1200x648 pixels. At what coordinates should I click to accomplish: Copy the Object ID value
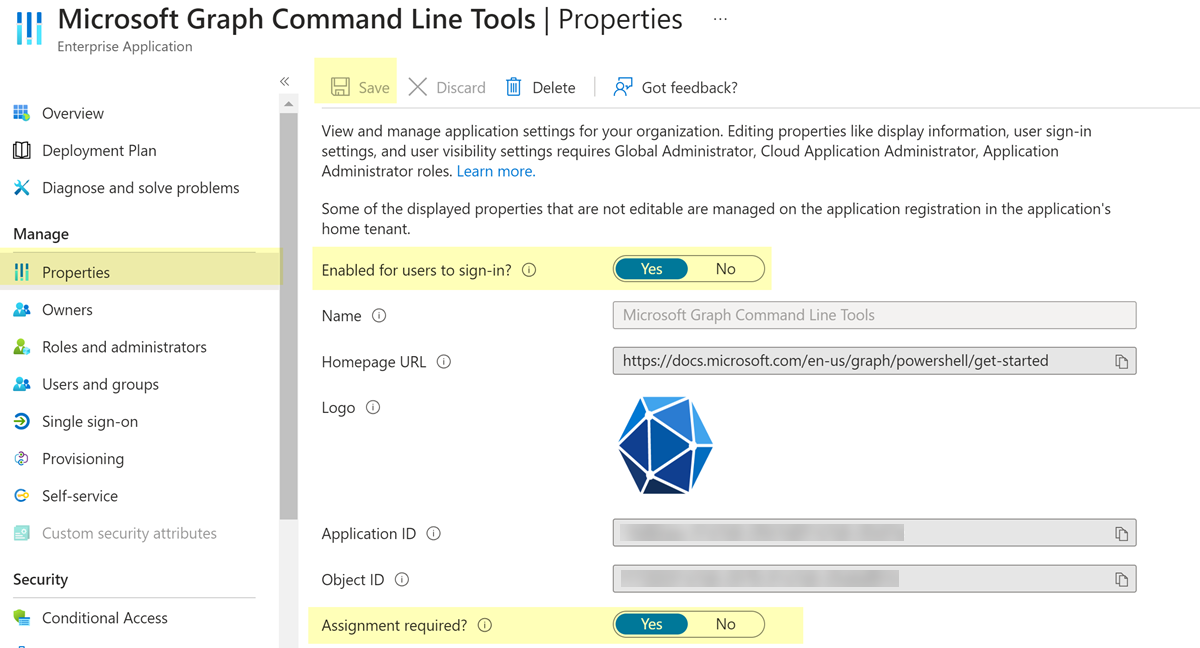pyautogui.click(x=1121, y=580)
